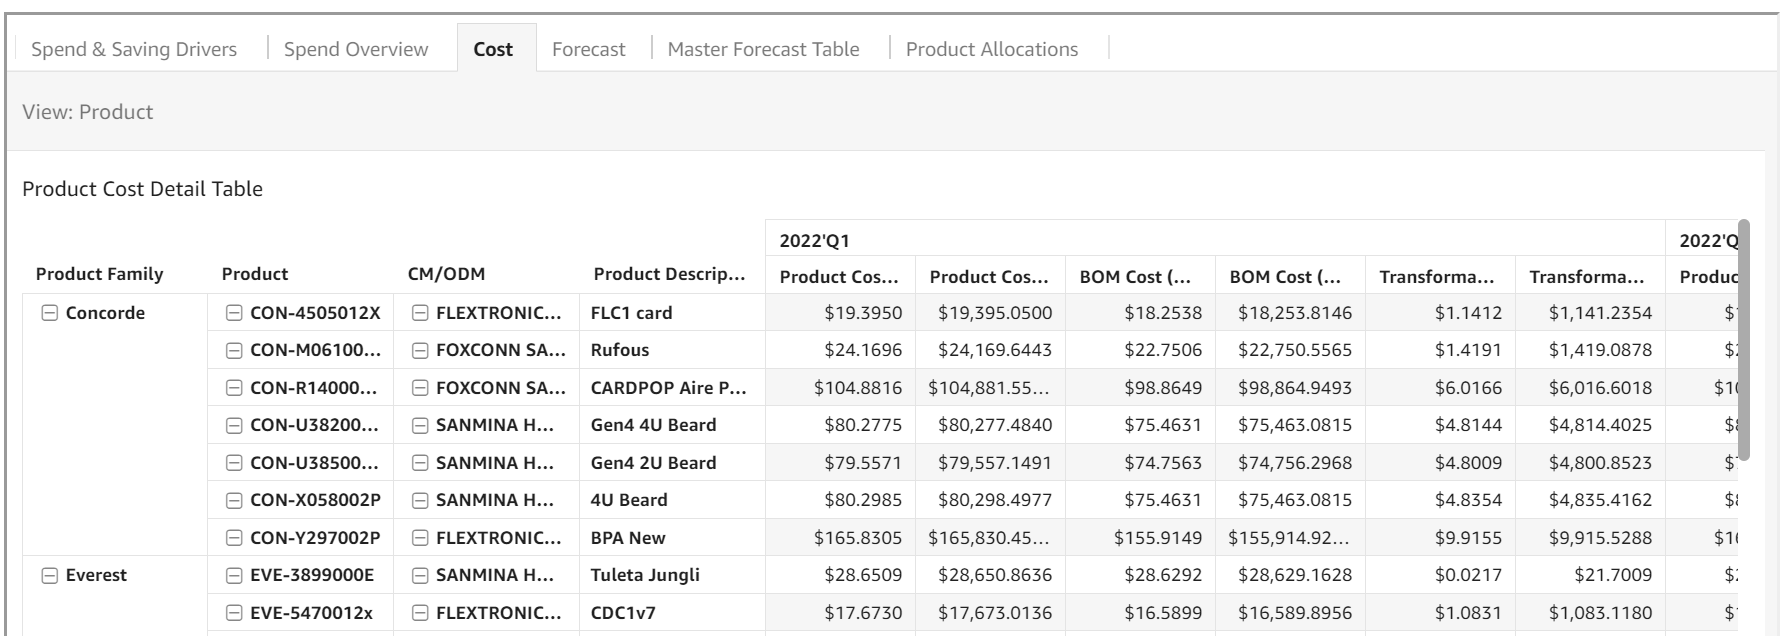Collapse the EVE-3899000E product row

pyautogui.click(x=234, y=576)
